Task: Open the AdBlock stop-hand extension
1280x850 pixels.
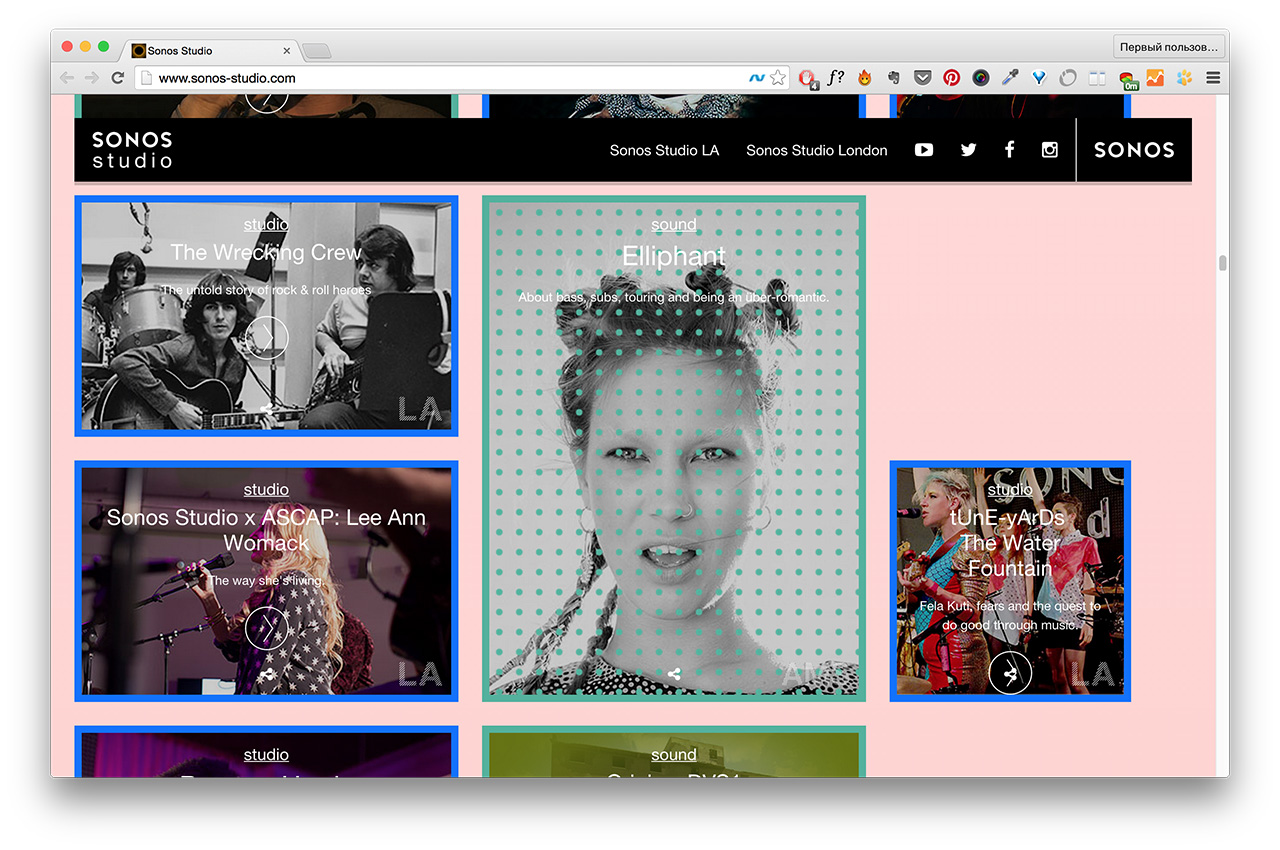Action: 808,78
